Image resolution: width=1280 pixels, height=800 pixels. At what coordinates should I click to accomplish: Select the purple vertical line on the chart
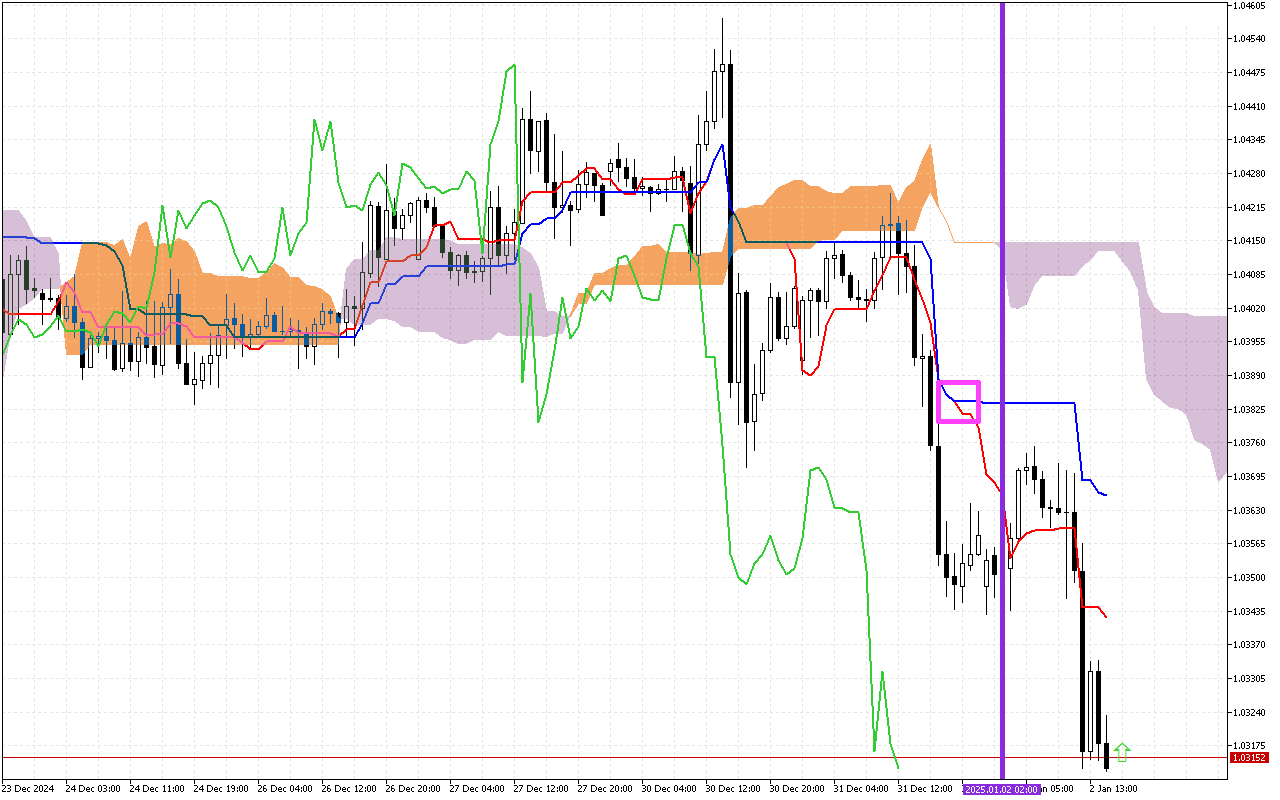[x=1002, y=391]
